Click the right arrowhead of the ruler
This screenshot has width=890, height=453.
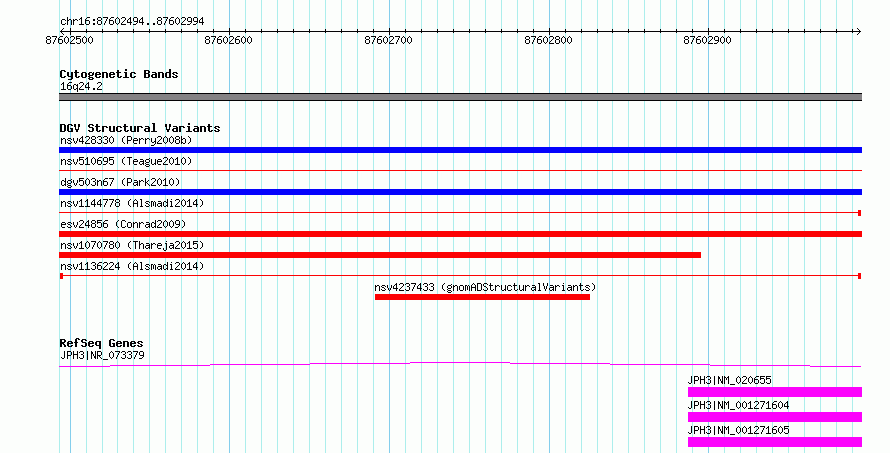(858, 31)
